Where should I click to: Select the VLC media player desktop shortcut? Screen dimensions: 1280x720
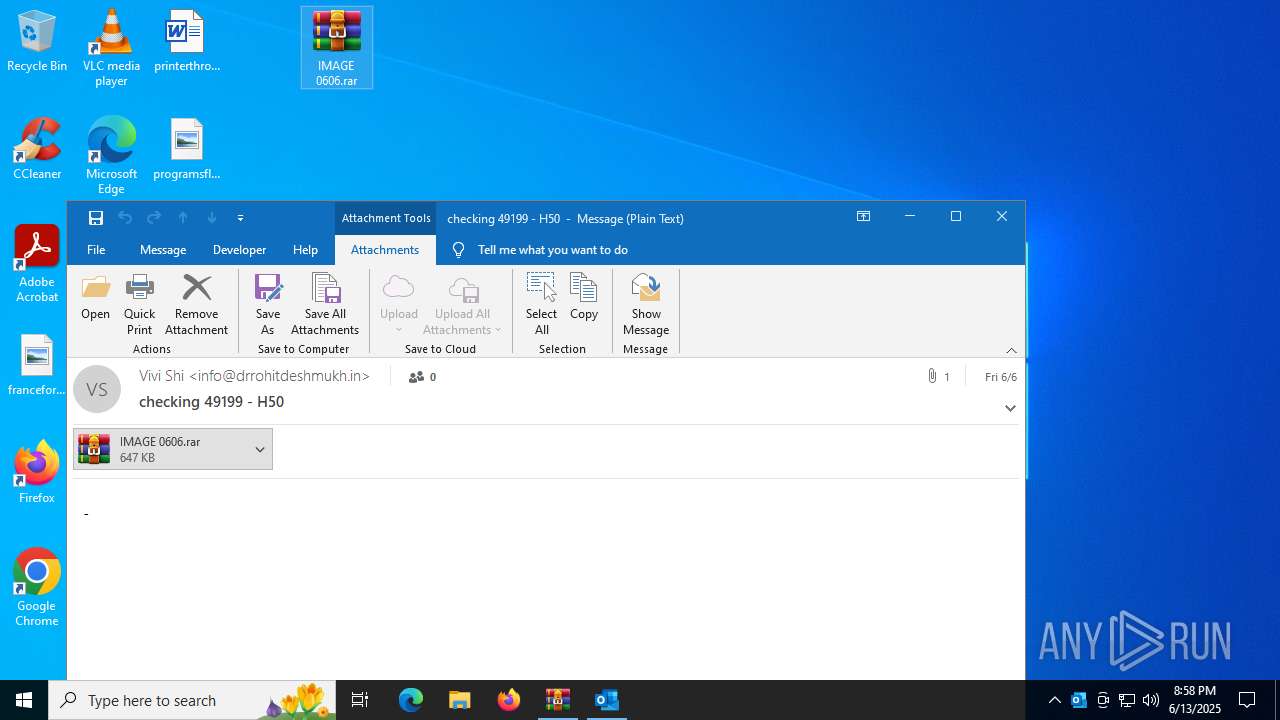pyautogui.click(x=111, y=48)
